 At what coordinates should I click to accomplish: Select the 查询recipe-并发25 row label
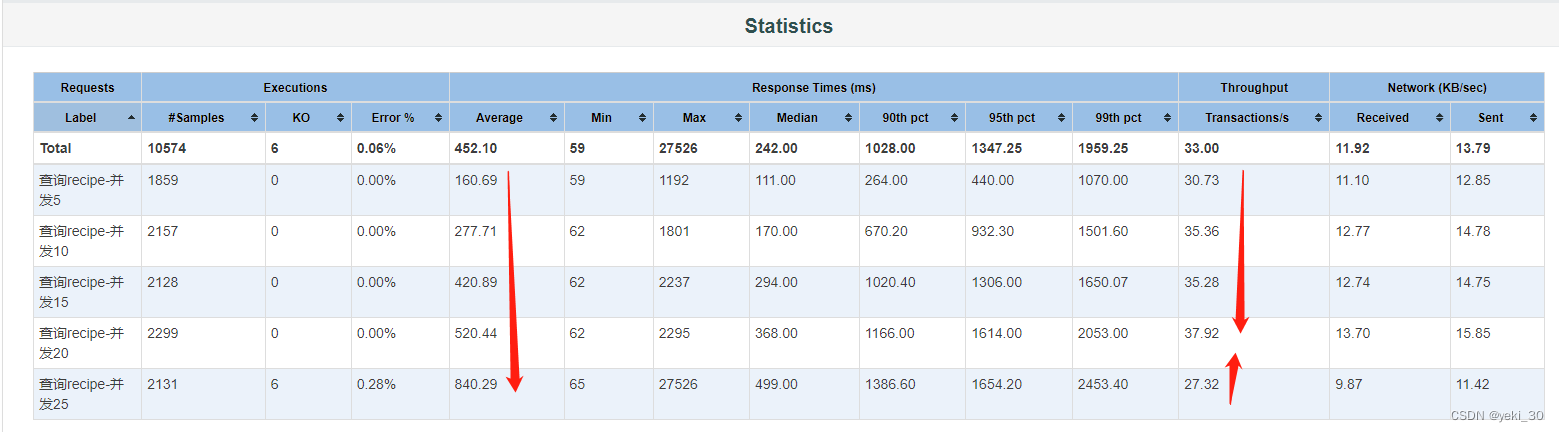point(81,394)
